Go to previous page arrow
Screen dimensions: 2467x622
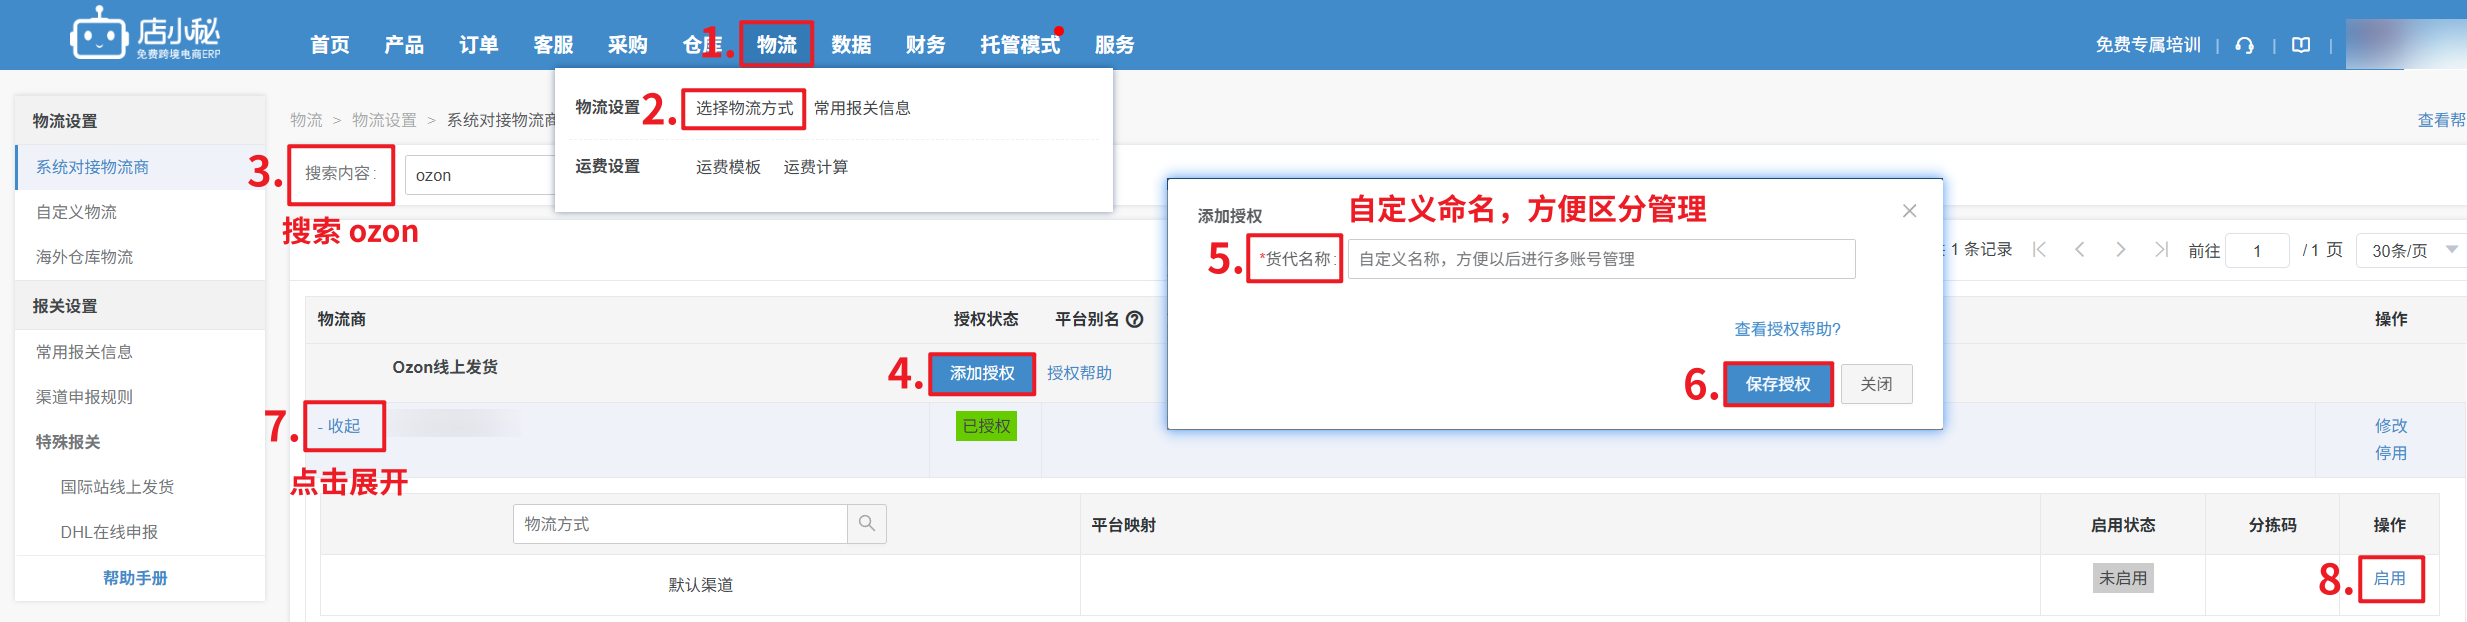2080,249
